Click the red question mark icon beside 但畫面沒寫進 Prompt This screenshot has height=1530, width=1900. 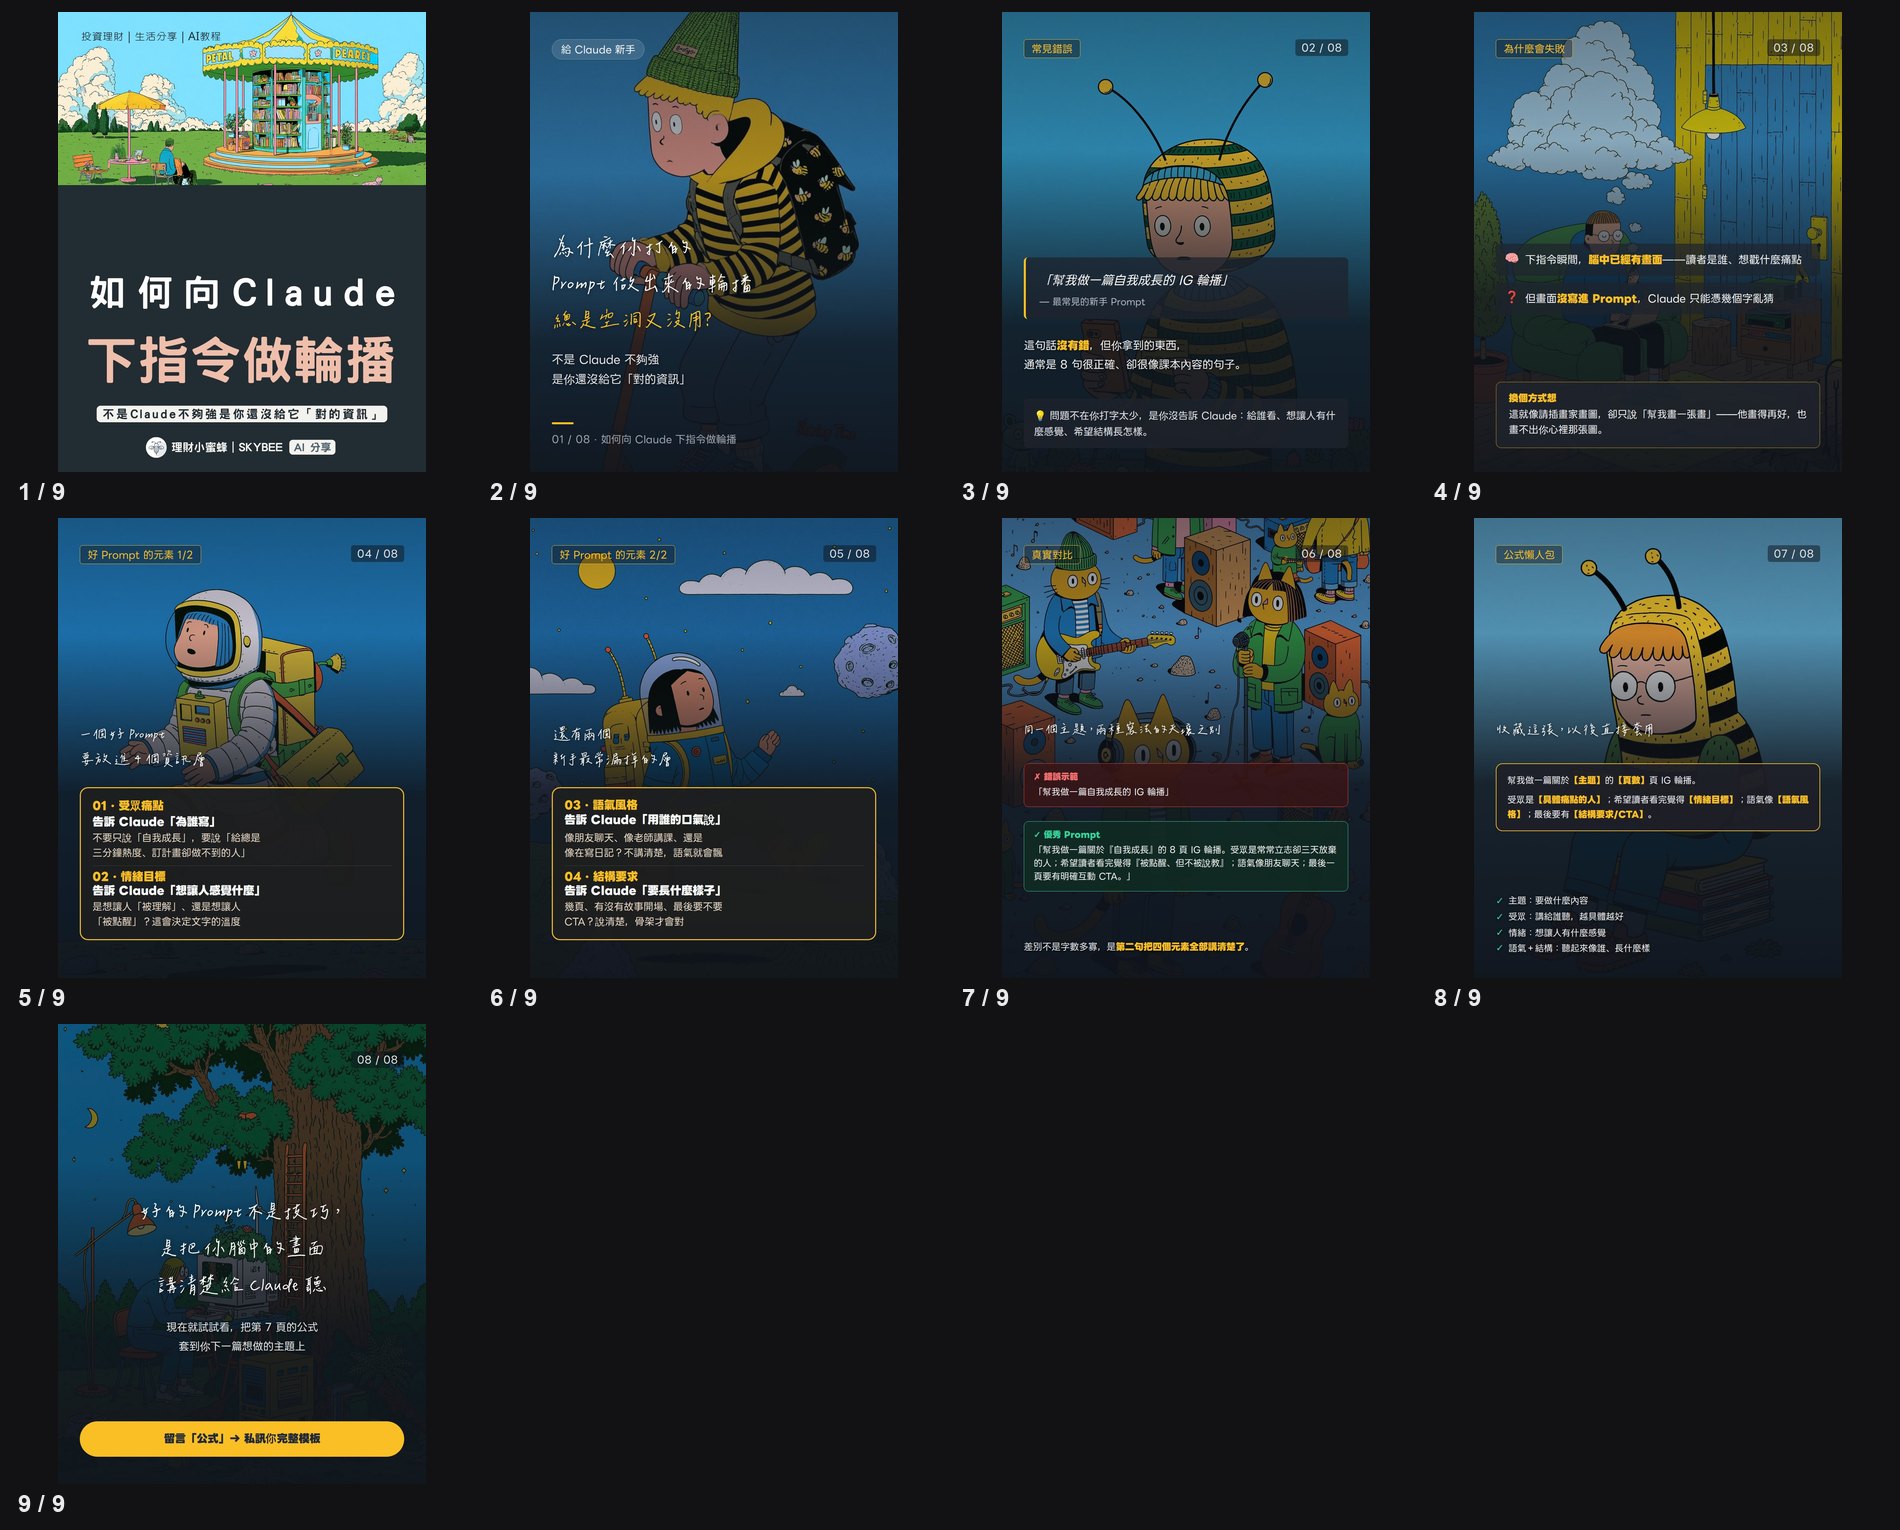[1512, 298]
